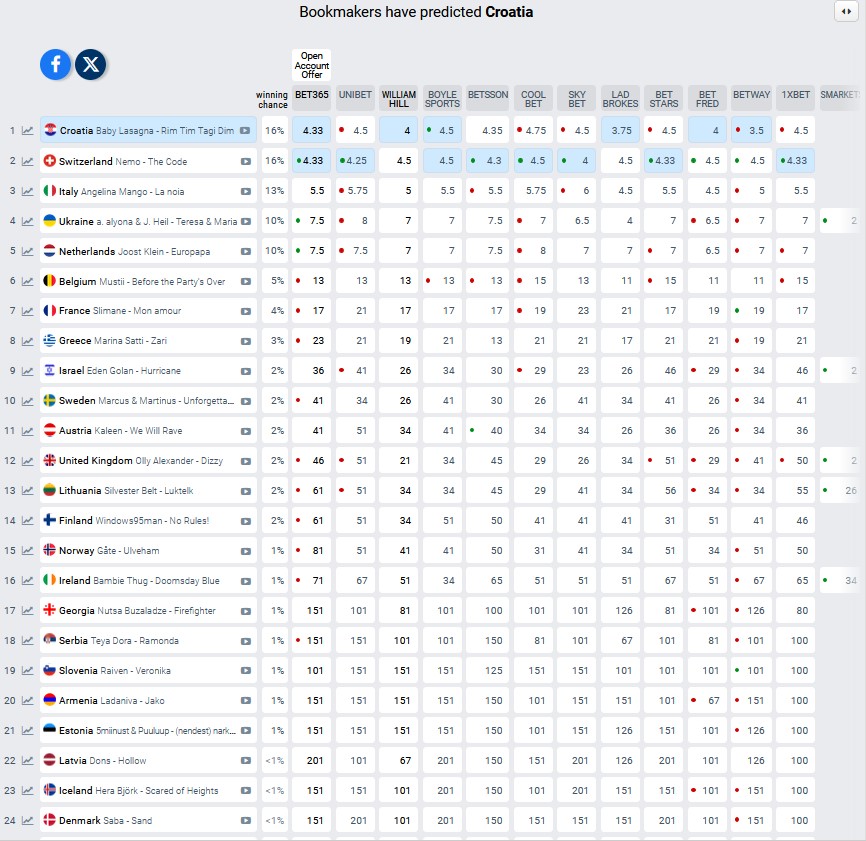This screenshot has height=841, width=866.
Task: Click 1XBET odds 4.33 for Switzerland
Action: (x=795, y=161)
